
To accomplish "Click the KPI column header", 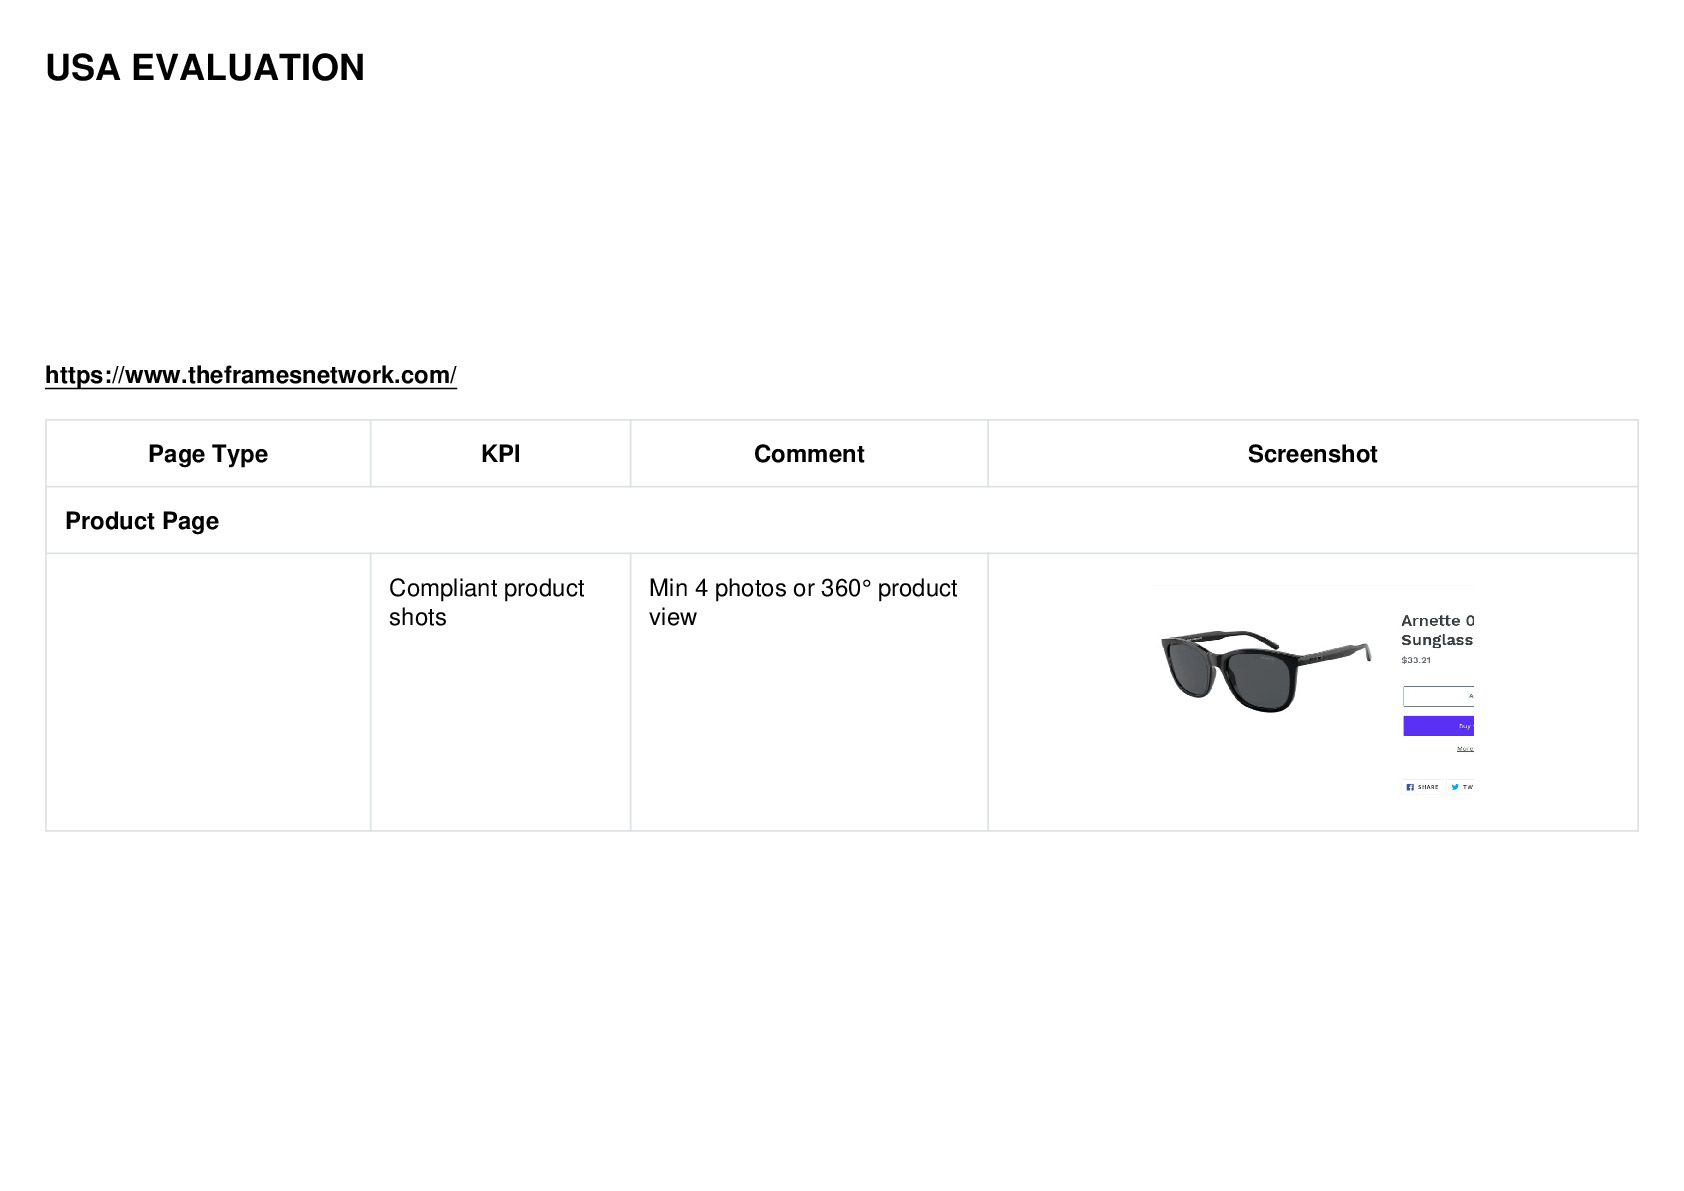I will pyautogui.click(x=500, y=454).
